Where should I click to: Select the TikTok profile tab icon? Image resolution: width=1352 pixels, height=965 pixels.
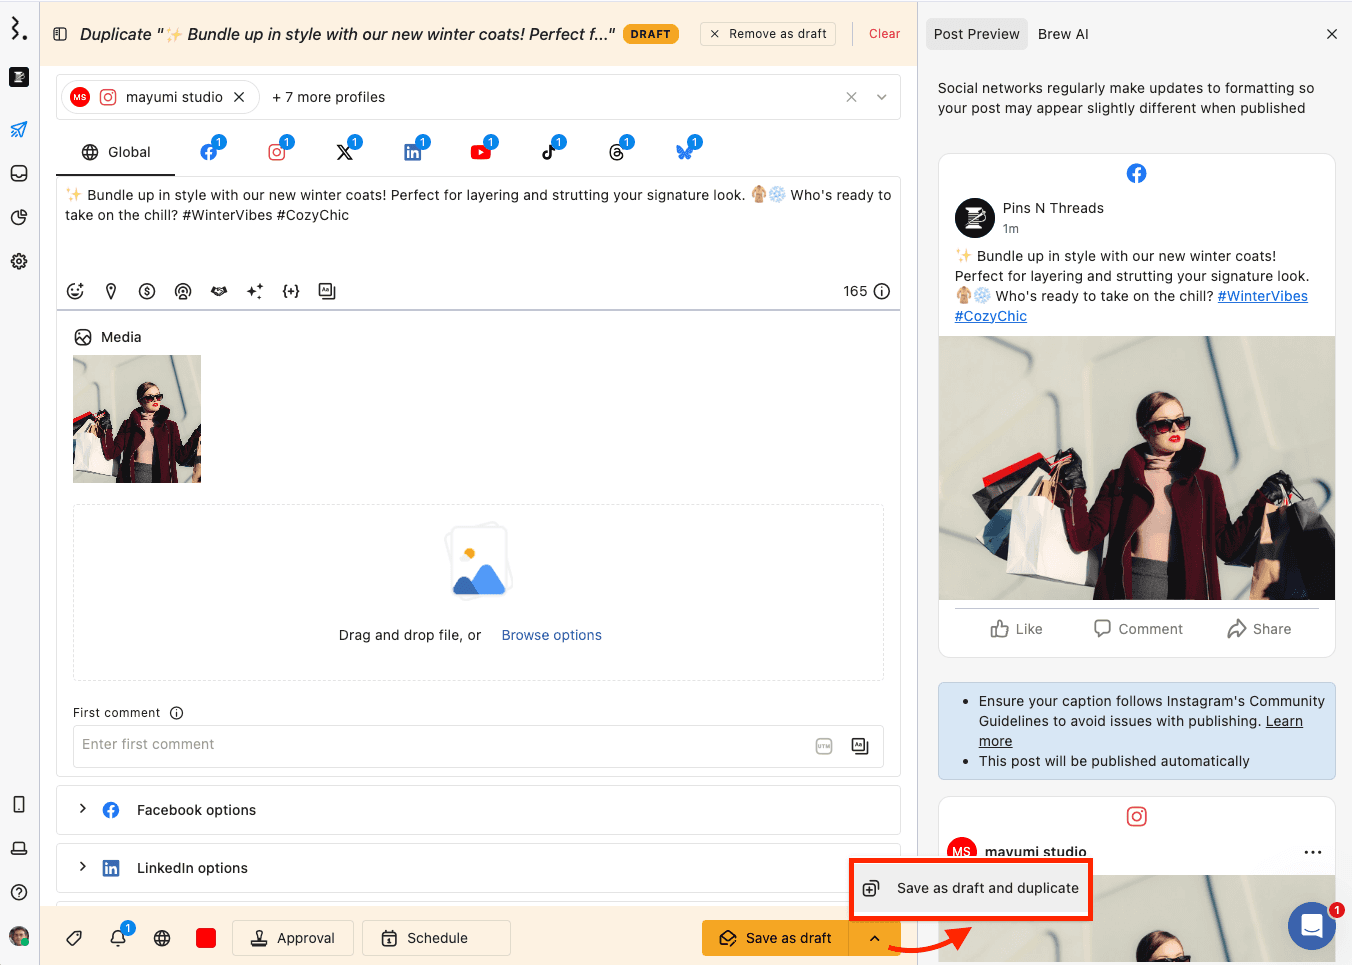(x=549, y=152)
